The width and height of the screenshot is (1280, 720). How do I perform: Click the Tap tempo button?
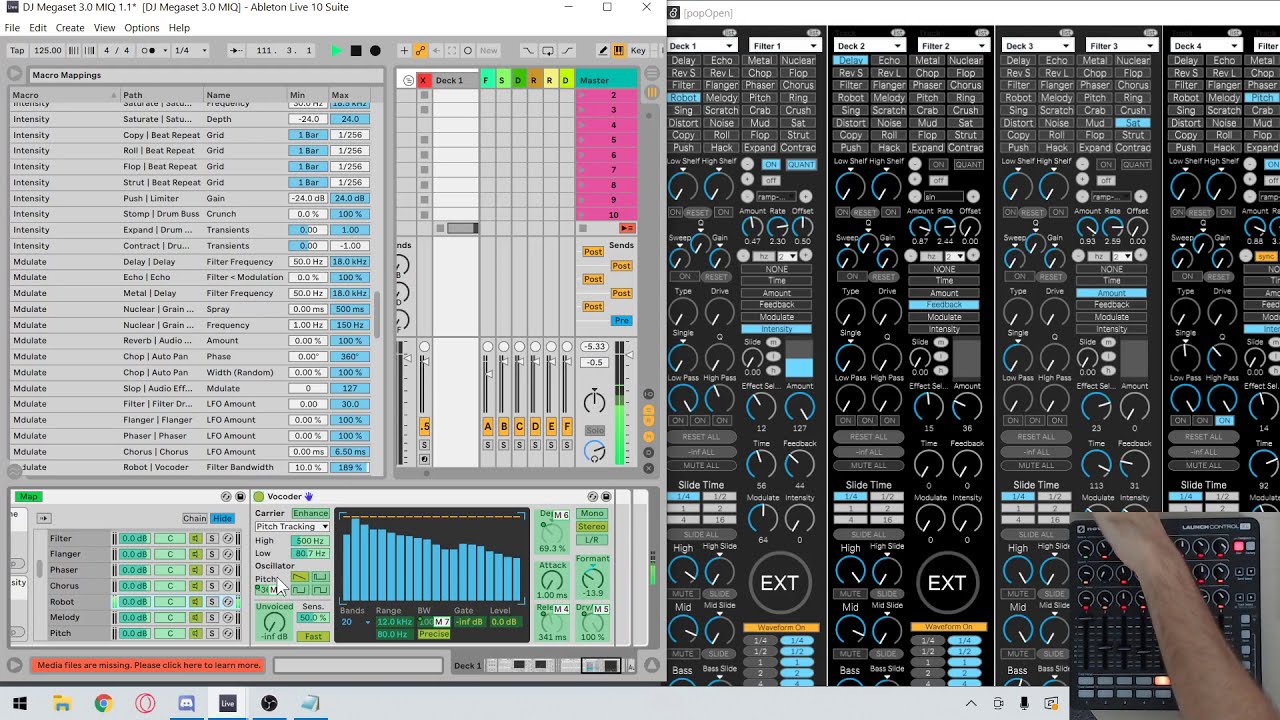17,50
